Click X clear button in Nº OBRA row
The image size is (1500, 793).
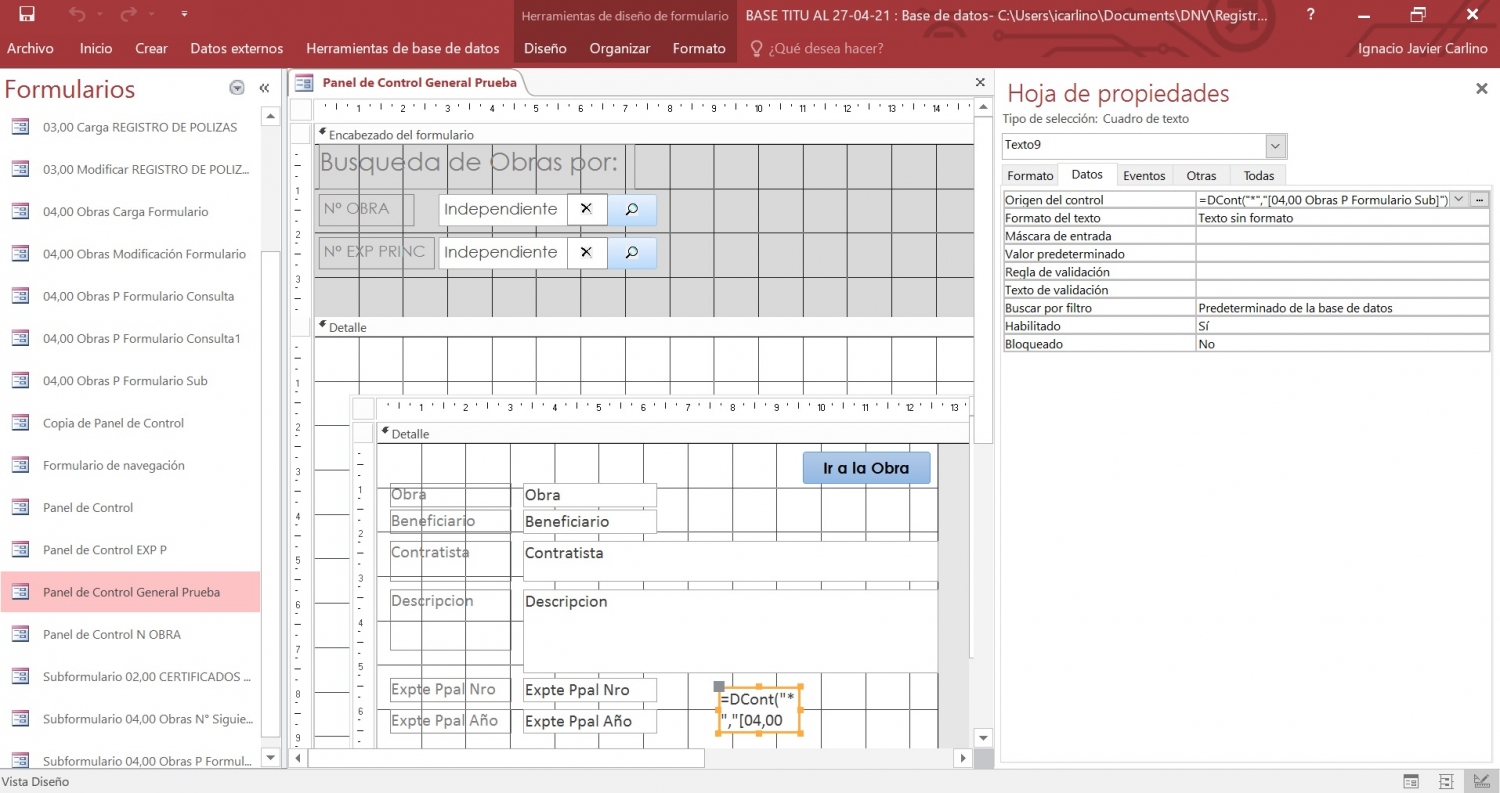pos(587,209)
